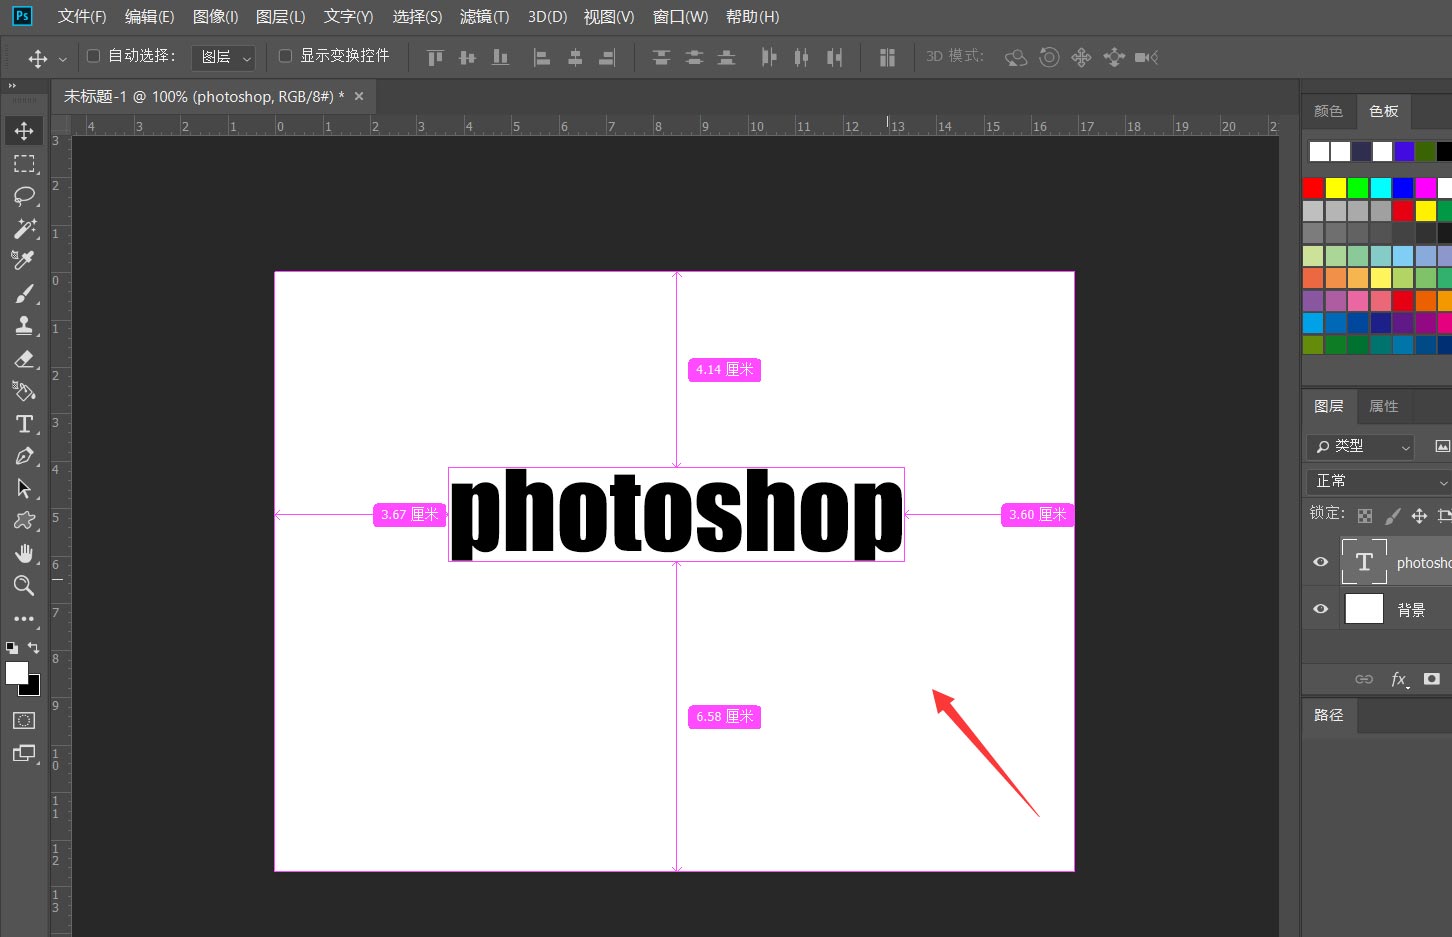Select the Eraser tool
The height and width of the screenshot is (937, 1452).
coord(24,358)
